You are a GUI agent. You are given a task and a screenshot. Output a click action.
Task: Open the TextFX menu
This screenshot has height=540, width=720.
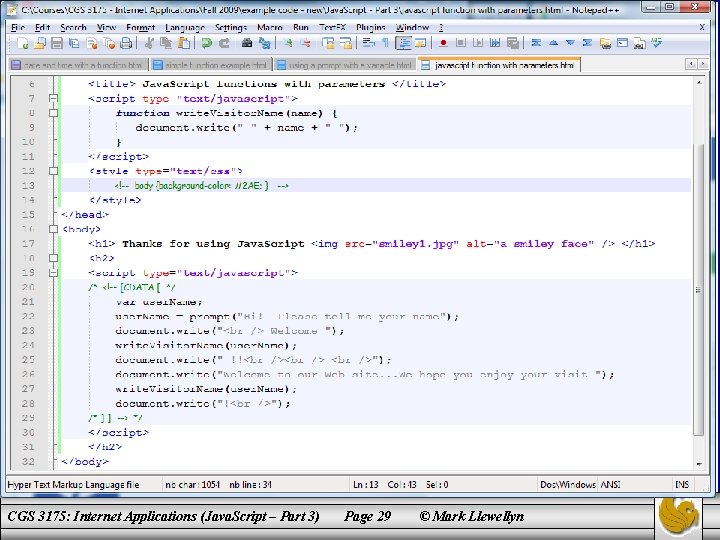click(332, 28)
